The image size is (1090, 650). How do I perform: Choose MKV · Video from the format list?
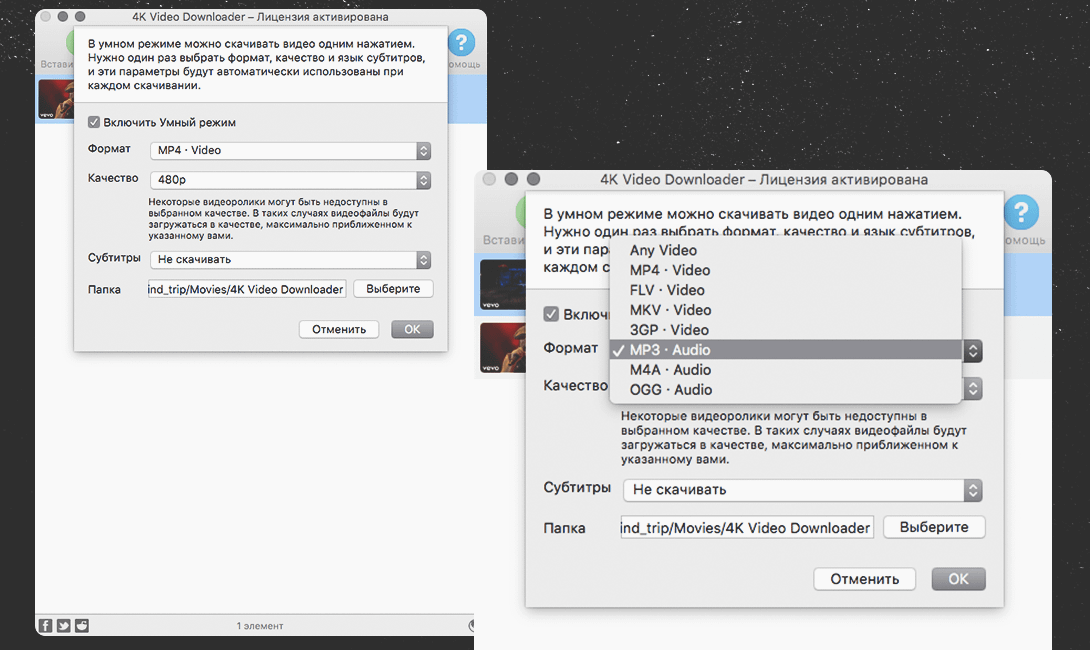click(x=786, y=310)
